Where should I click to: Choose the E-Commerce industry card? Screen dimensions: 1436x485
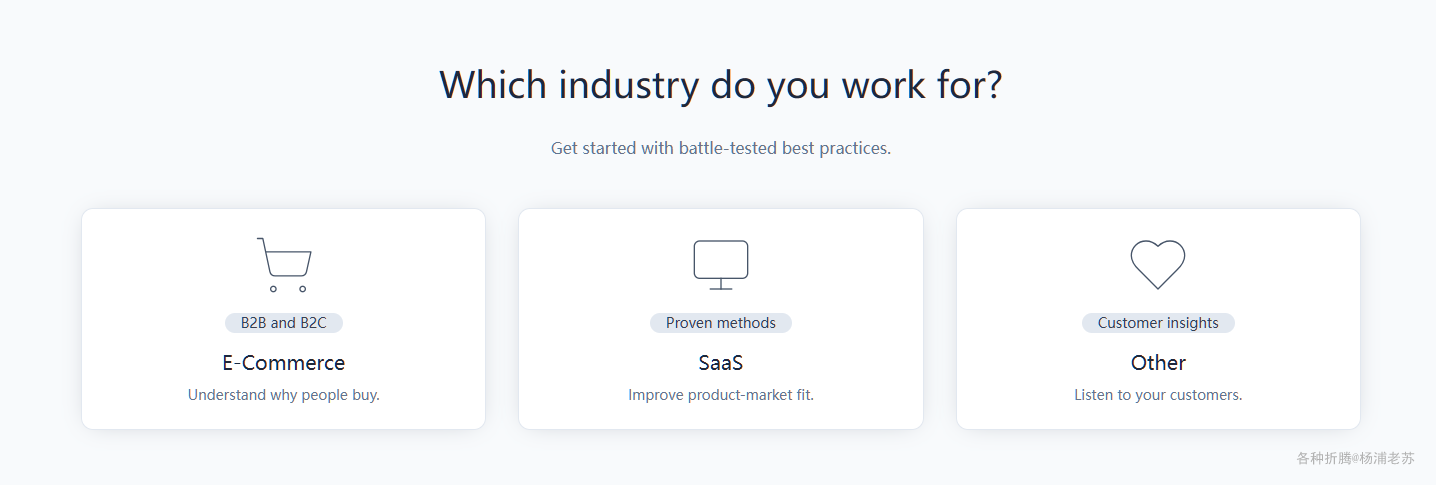point(284,319)
